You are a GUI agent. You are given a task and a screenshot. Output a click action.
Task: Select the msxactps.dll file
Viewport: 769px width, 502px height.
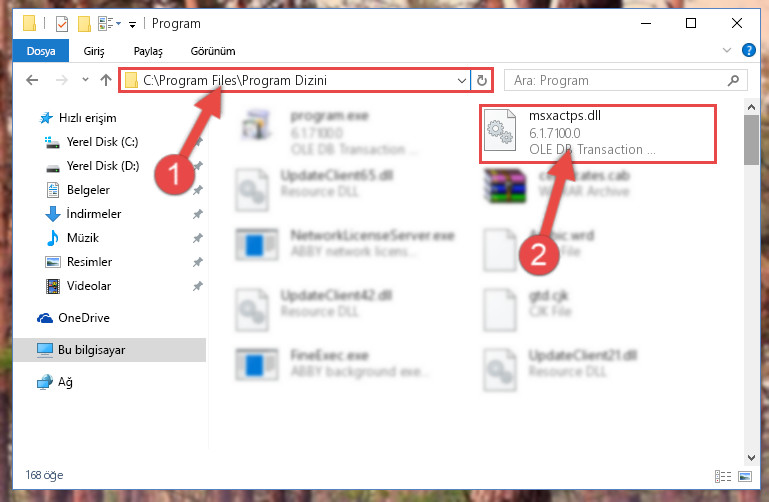click(598, 133)
